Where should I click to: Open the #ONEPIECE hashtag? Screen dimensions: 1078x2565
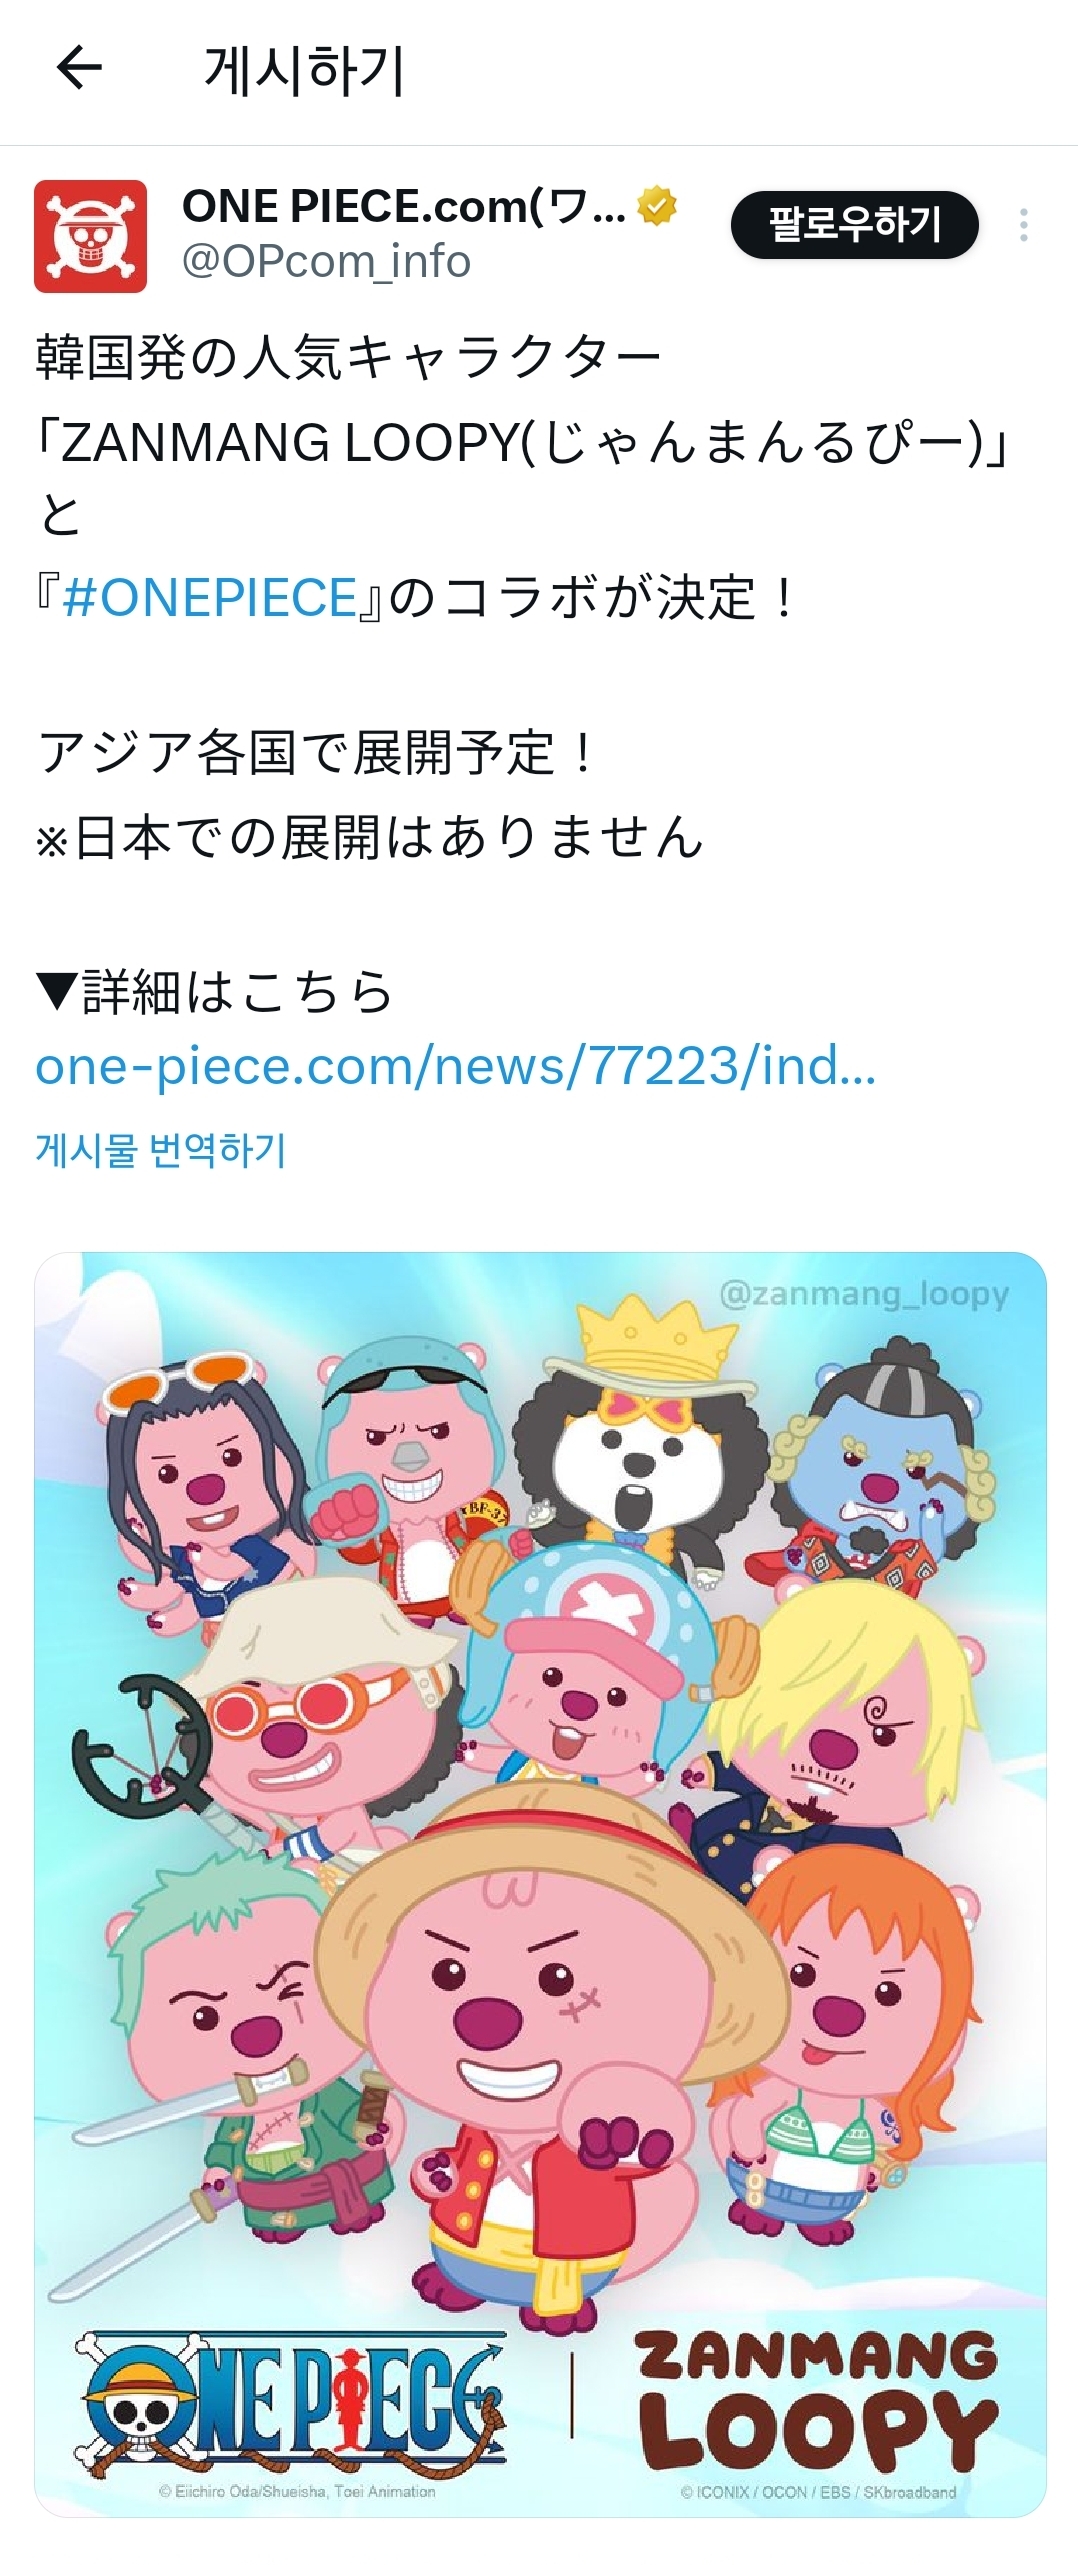[x=209, y=597]
